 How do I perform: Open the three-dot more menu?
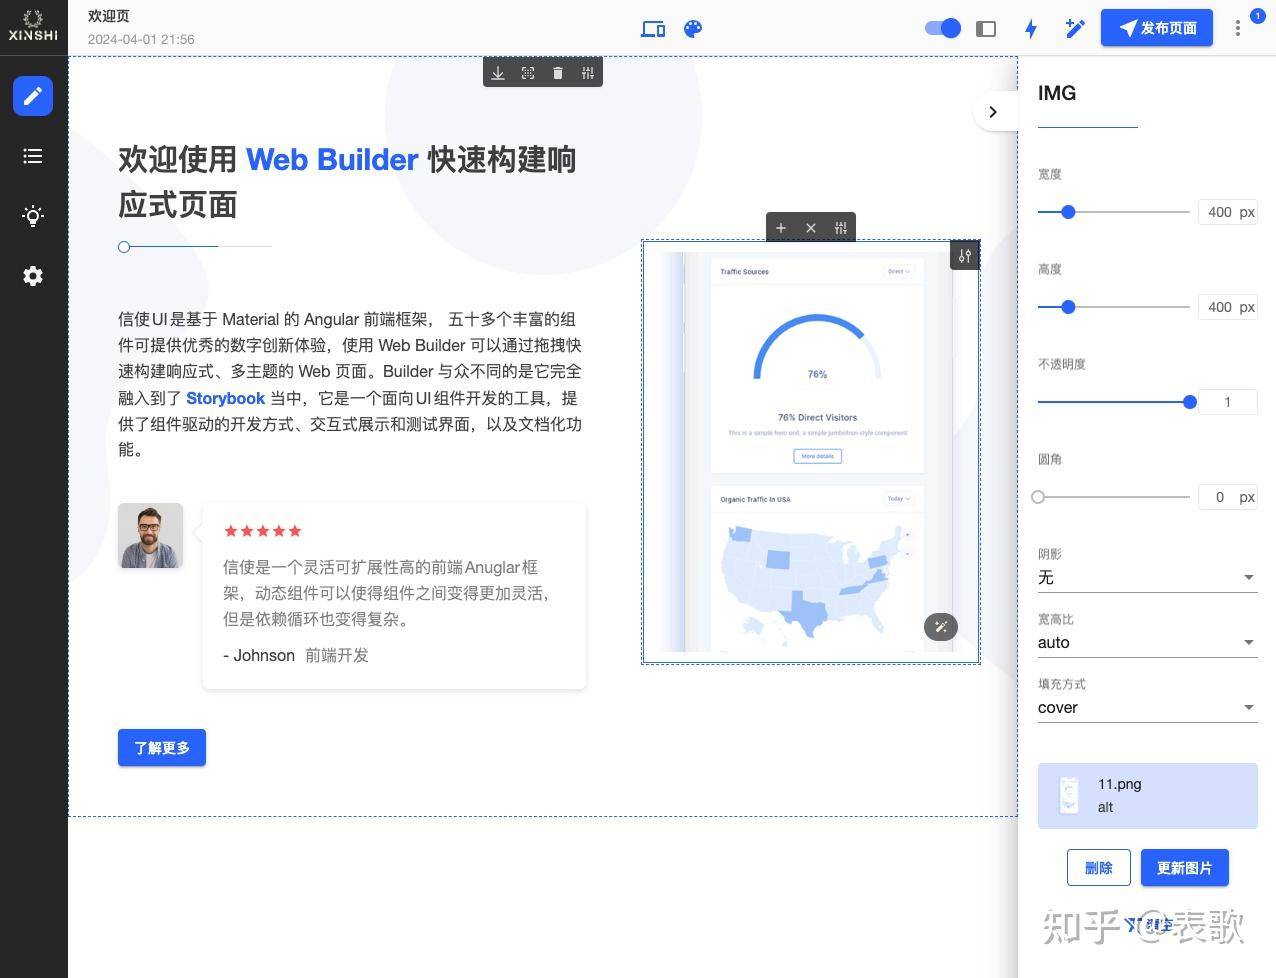pyautogui.click(x=1238, y=29)
